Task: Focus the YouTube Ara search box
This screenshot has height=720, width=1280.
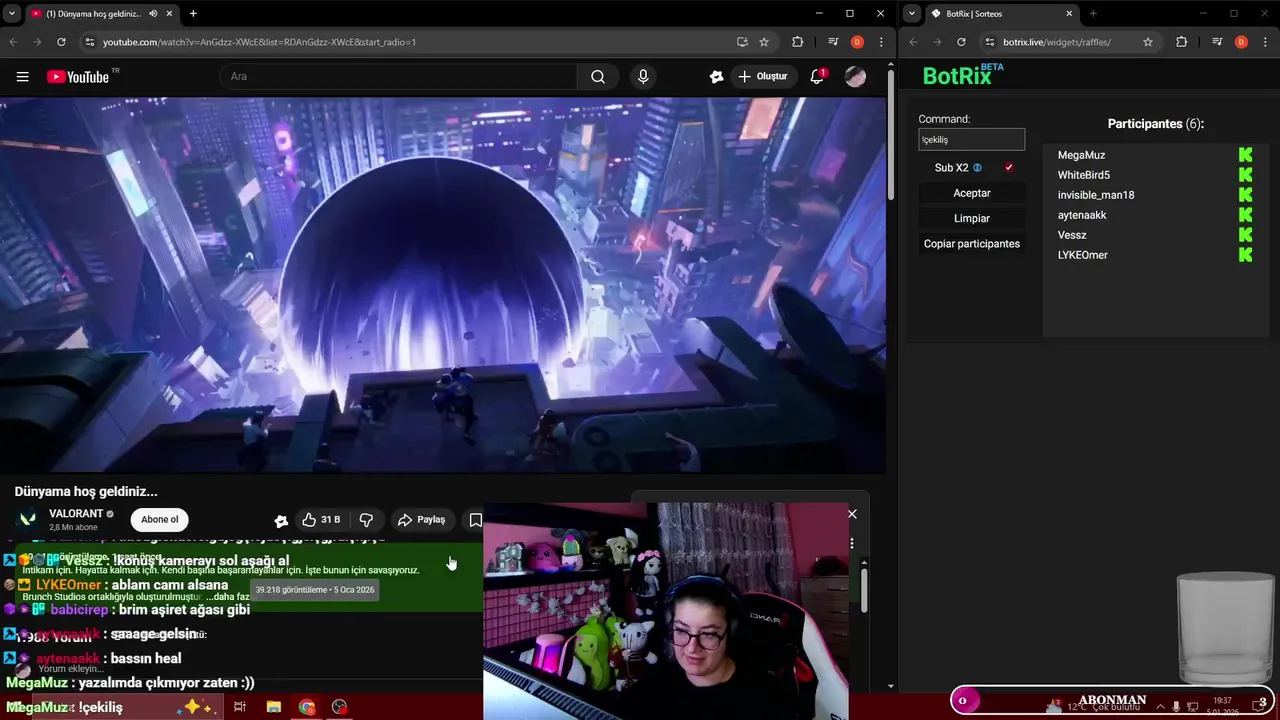Action: click(398, 77)
